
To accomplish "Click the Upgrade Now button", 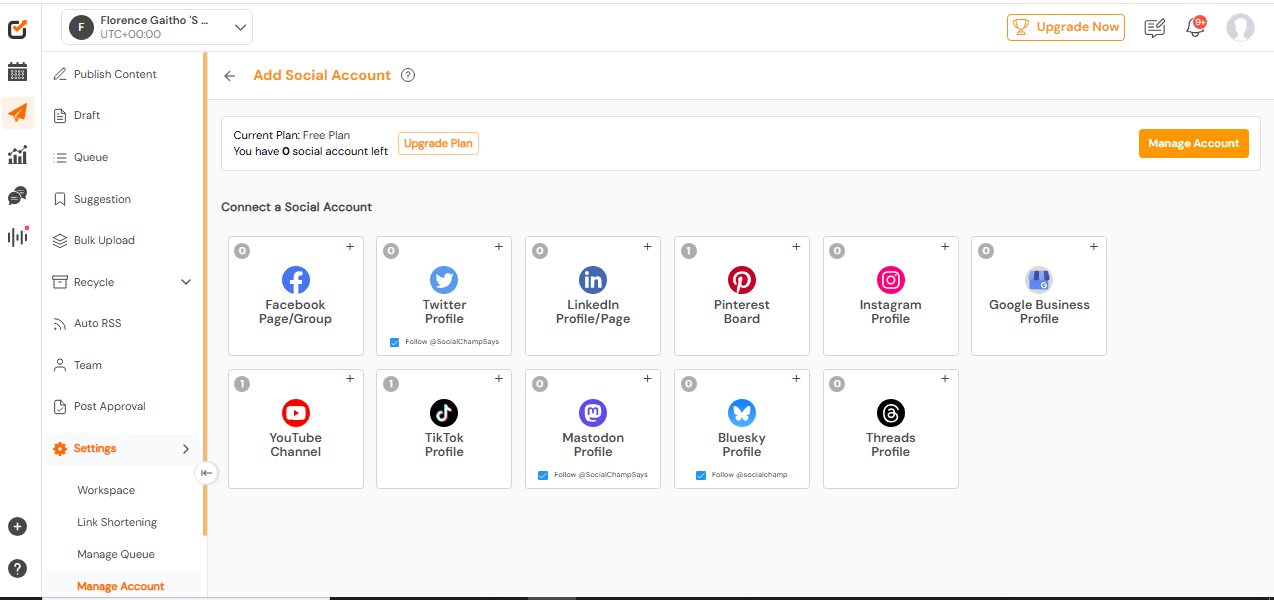I will coord(1066,27).
